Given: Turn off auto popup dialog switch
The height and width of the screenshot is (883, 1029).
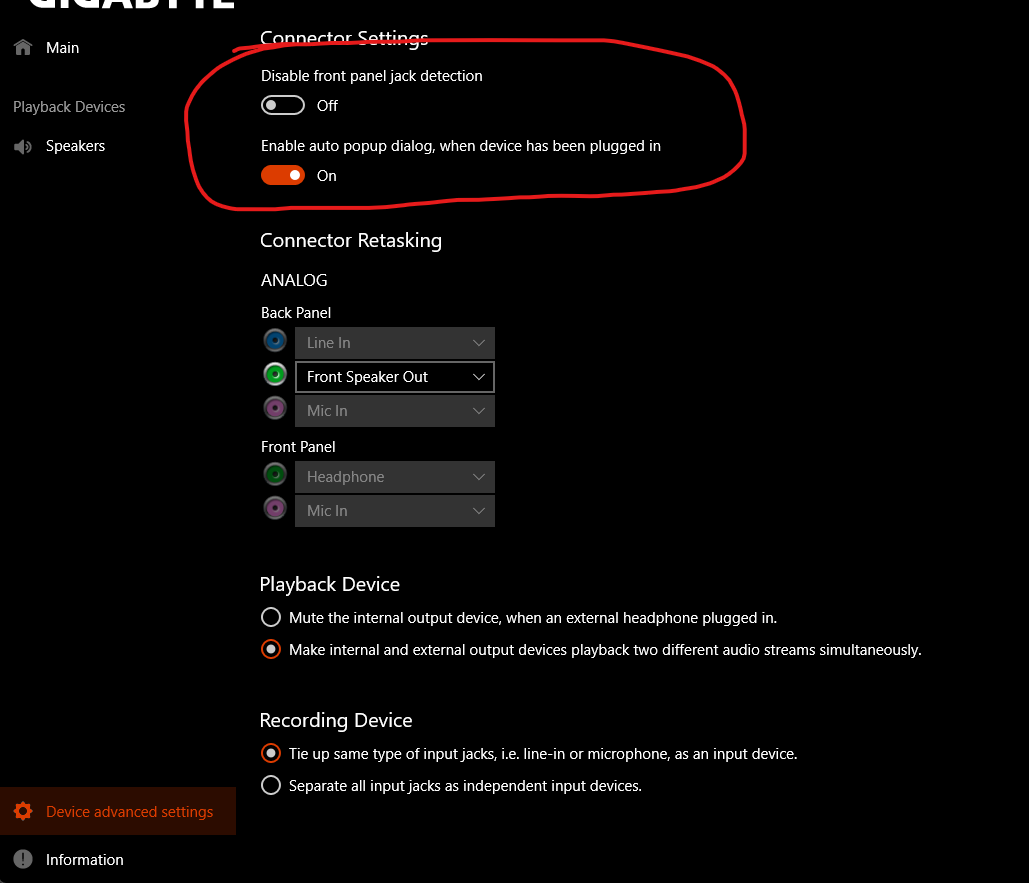Looking at the screenshot, I should point(283,175).
